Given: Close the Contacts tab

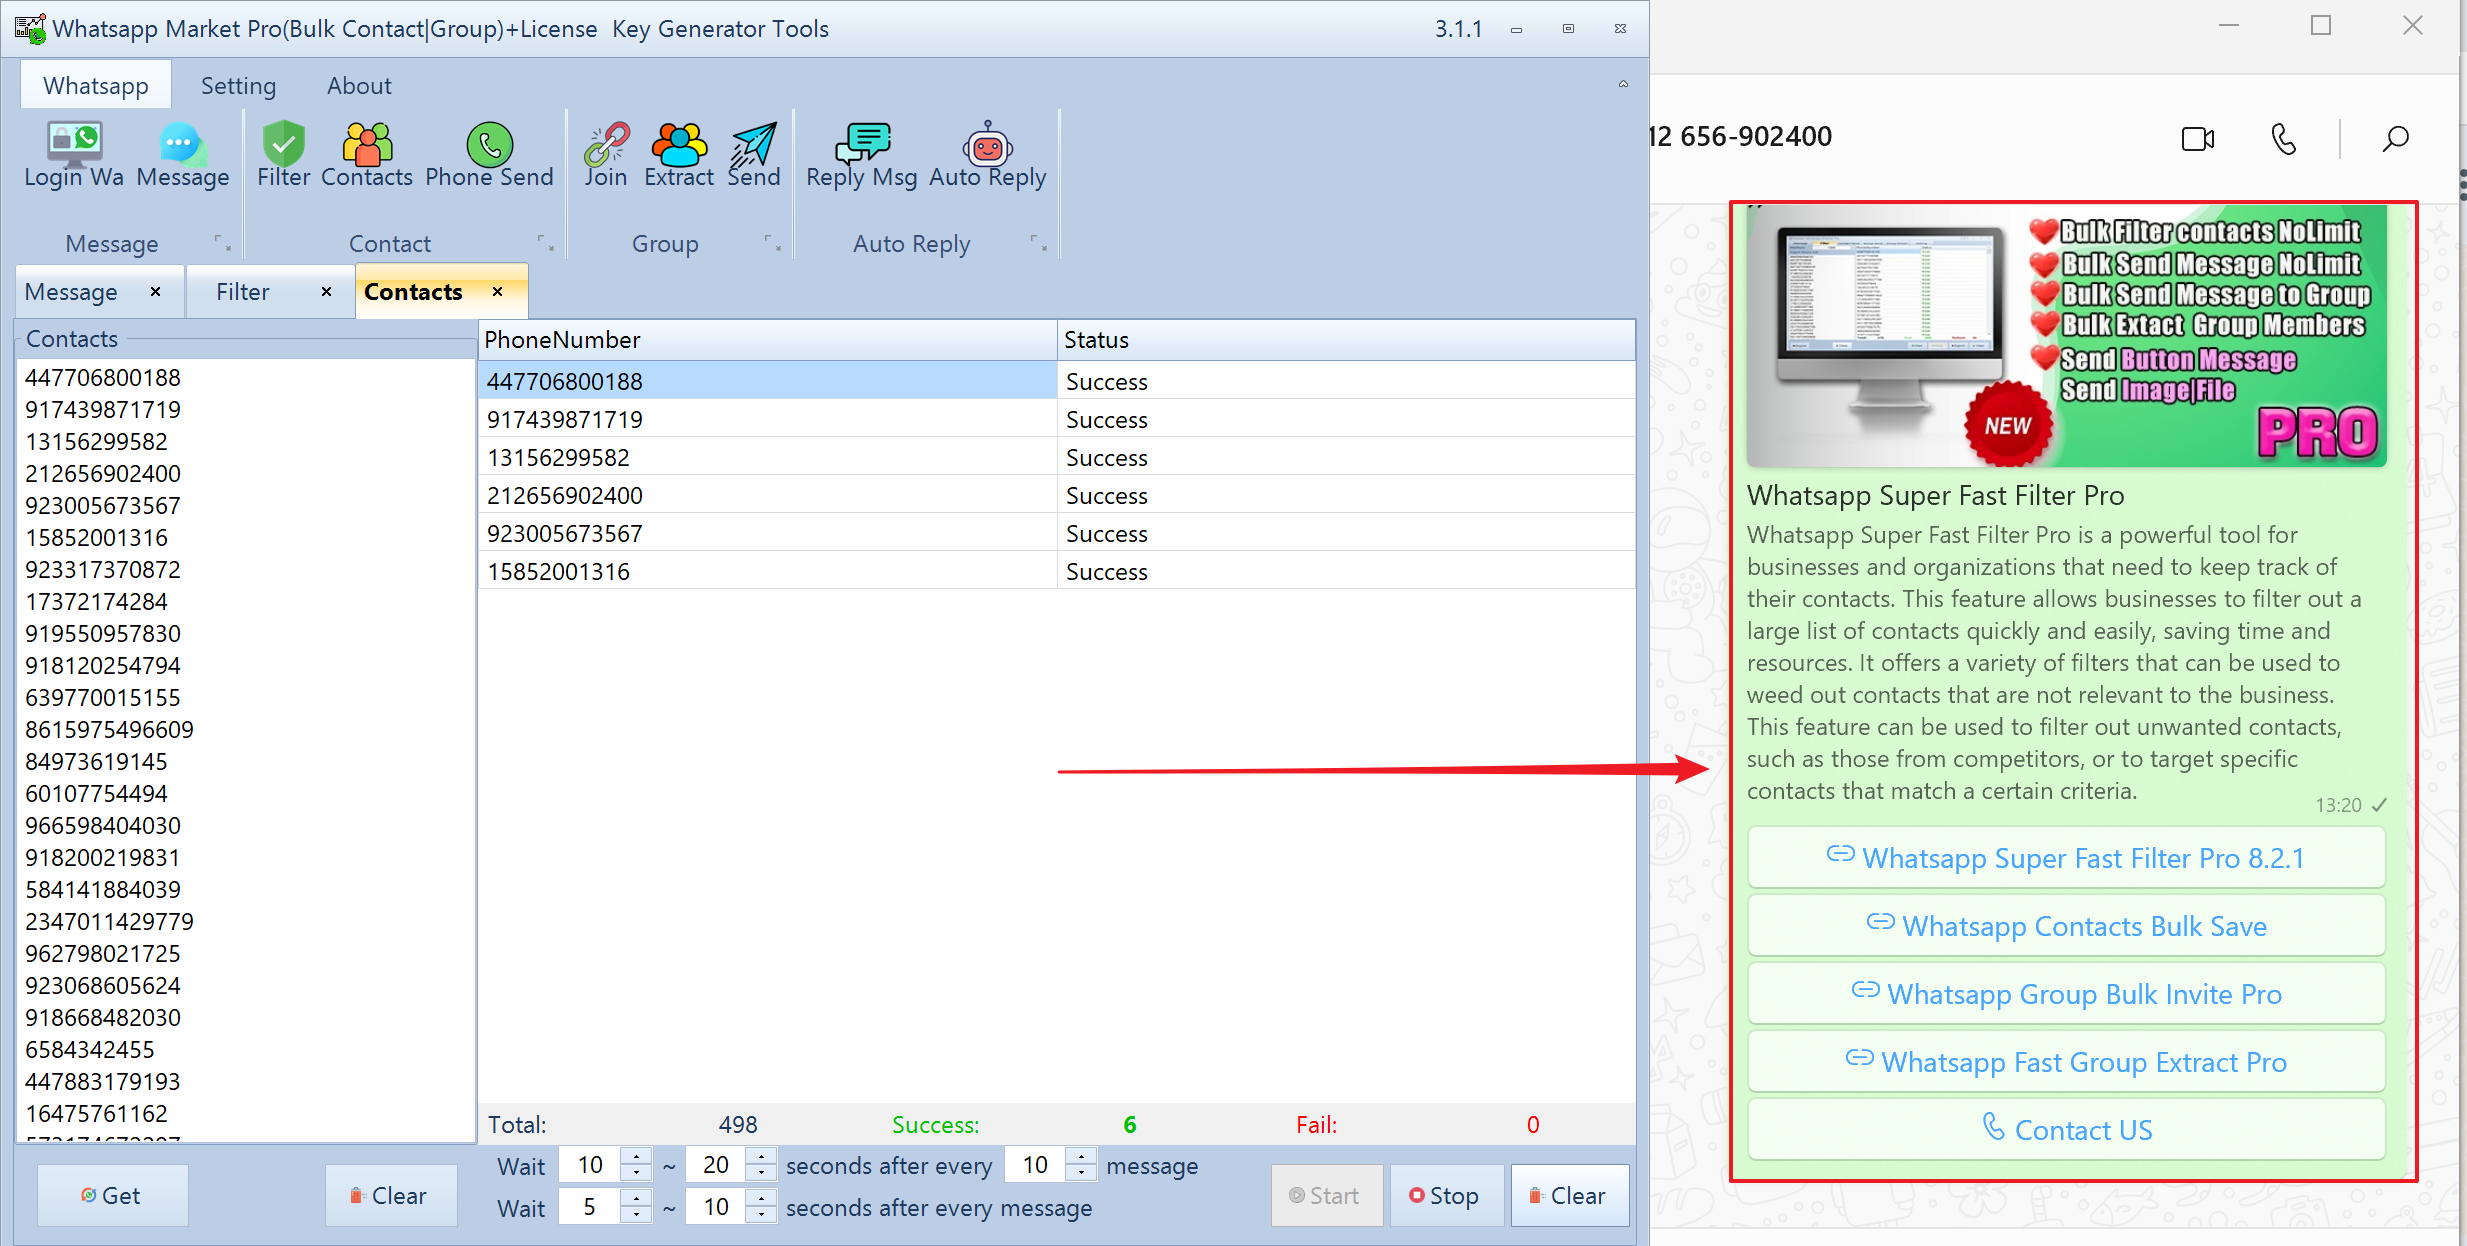Looking at the screenshot, I should [497, 291].
